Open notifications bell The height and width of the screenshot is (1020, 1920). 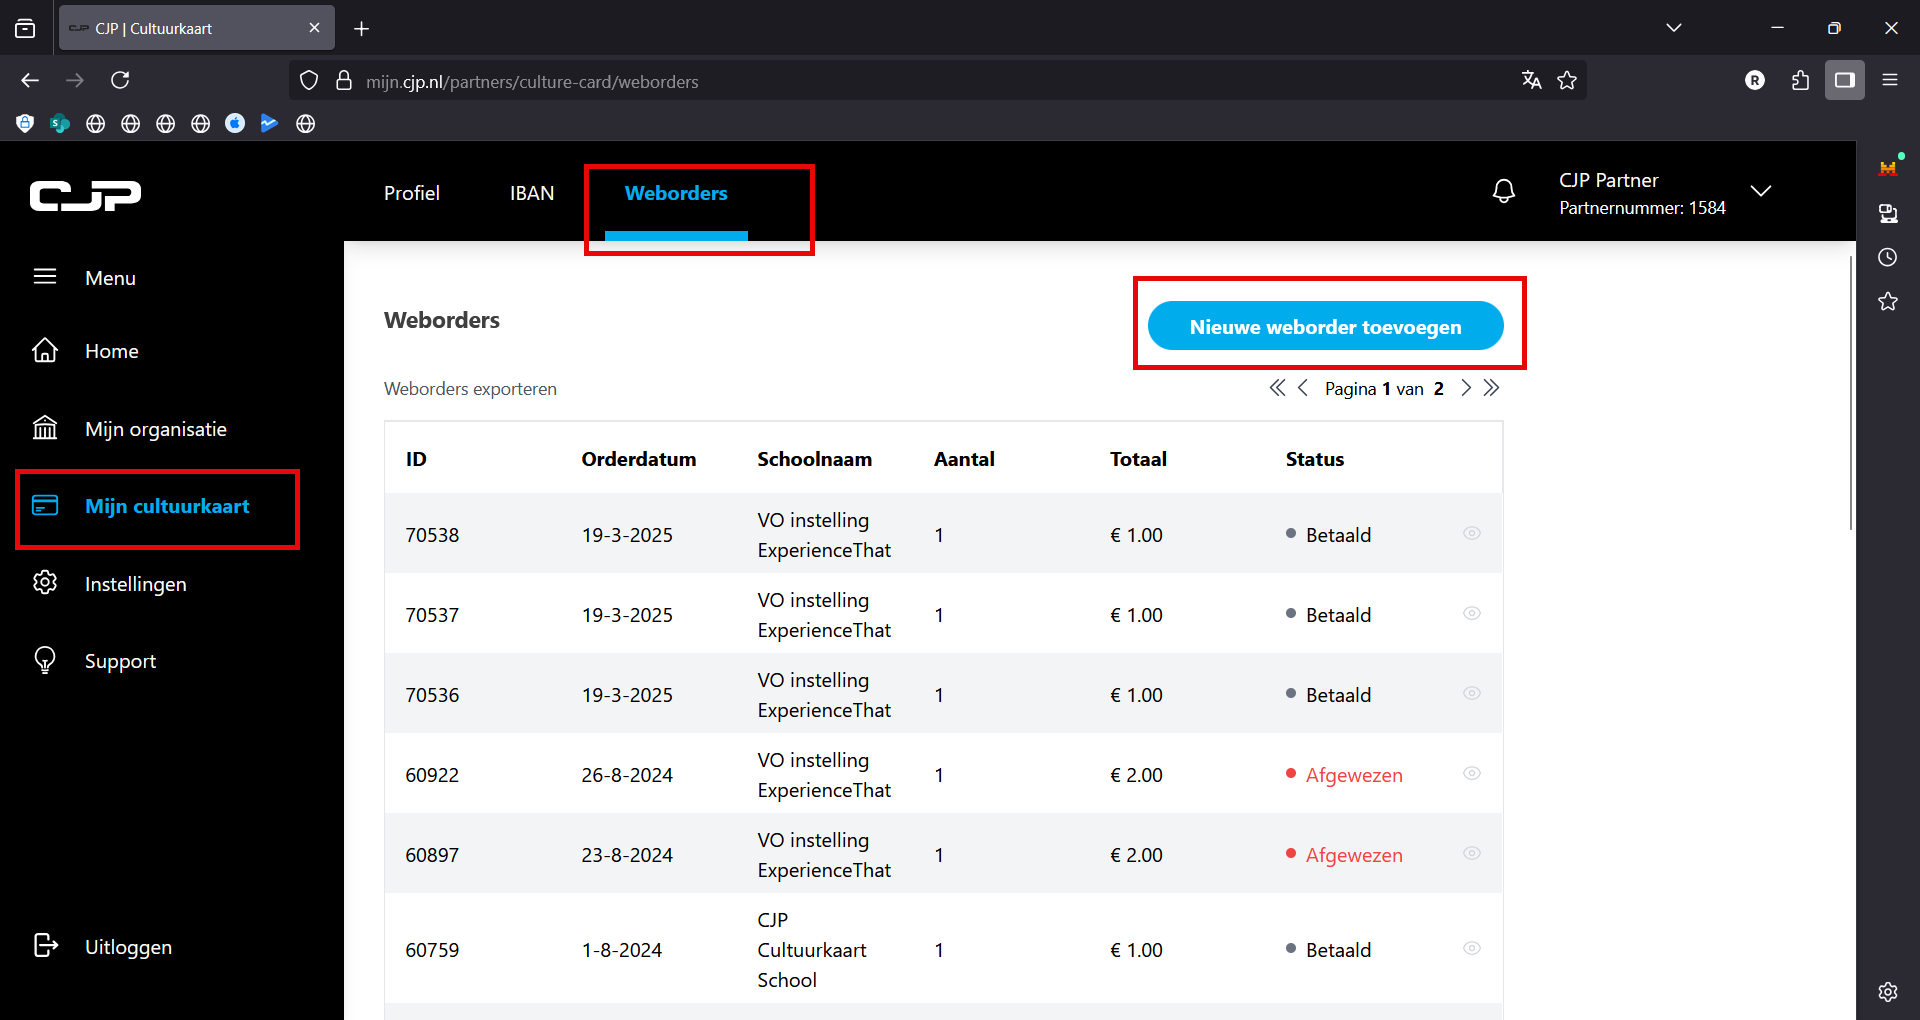1504,191
